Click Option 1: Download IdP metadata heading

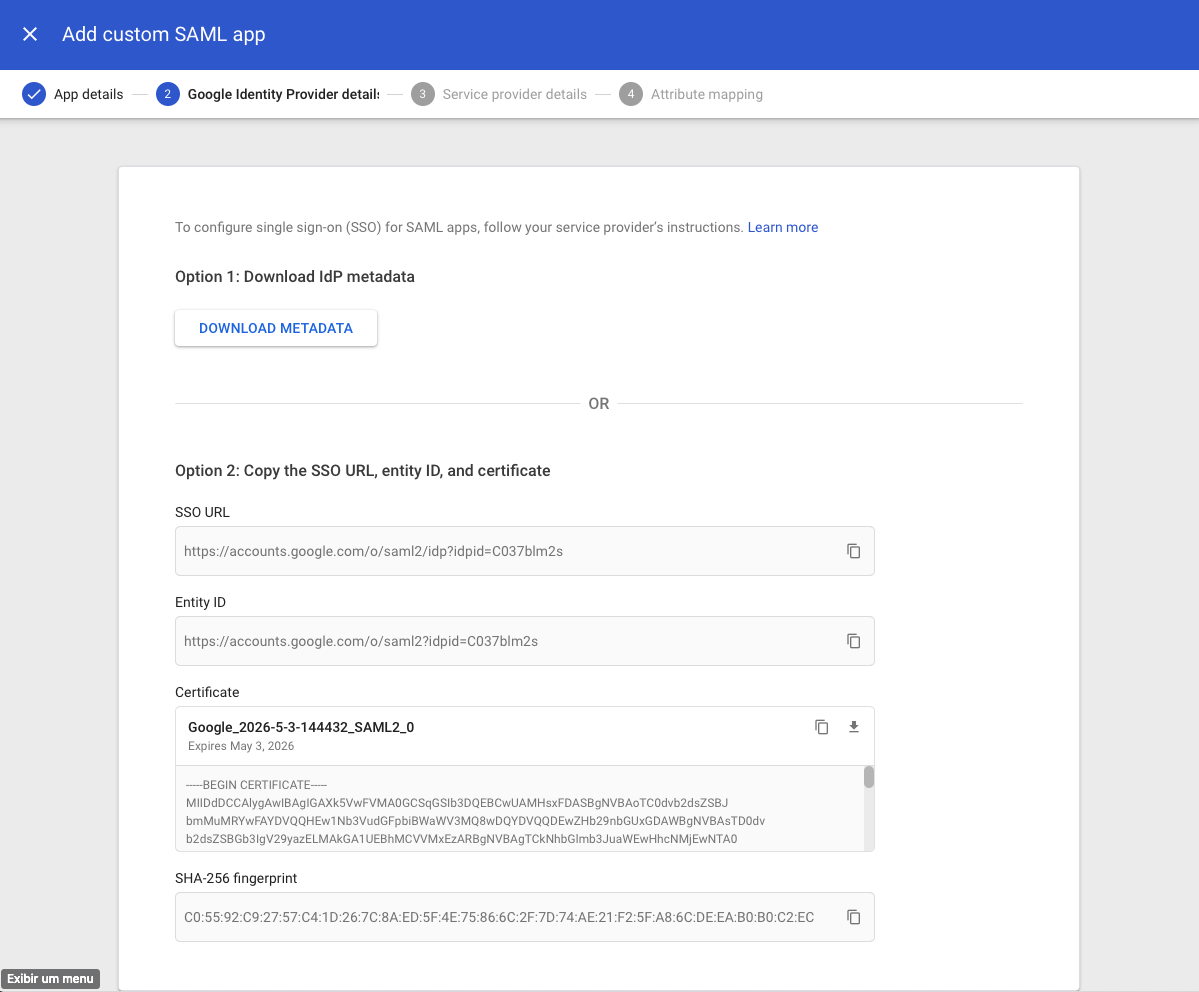294,277
